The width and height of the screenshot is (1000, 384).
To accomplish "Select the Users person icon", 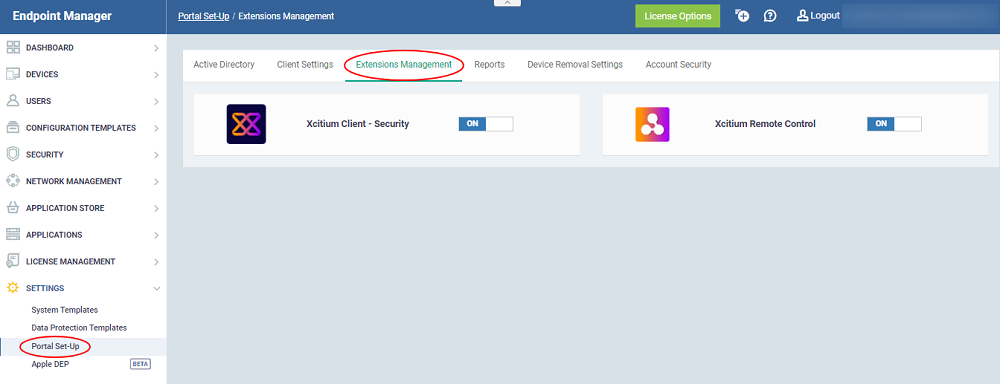I will point(13,101).
